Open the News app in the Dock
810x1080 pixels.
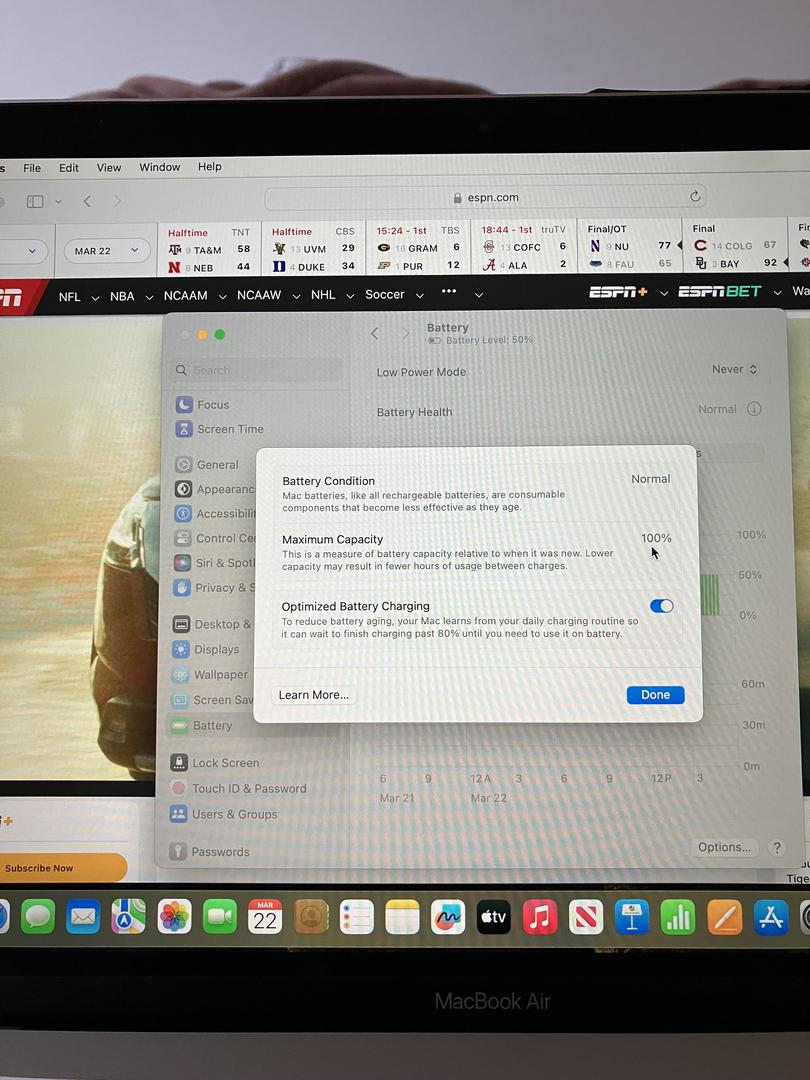(586, 917)
